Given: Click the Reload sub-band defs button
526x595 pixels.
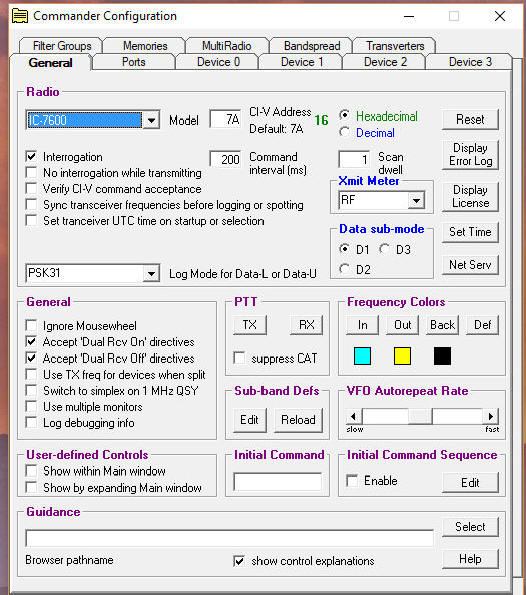Looking at the screenshot, I should [298, 420].
